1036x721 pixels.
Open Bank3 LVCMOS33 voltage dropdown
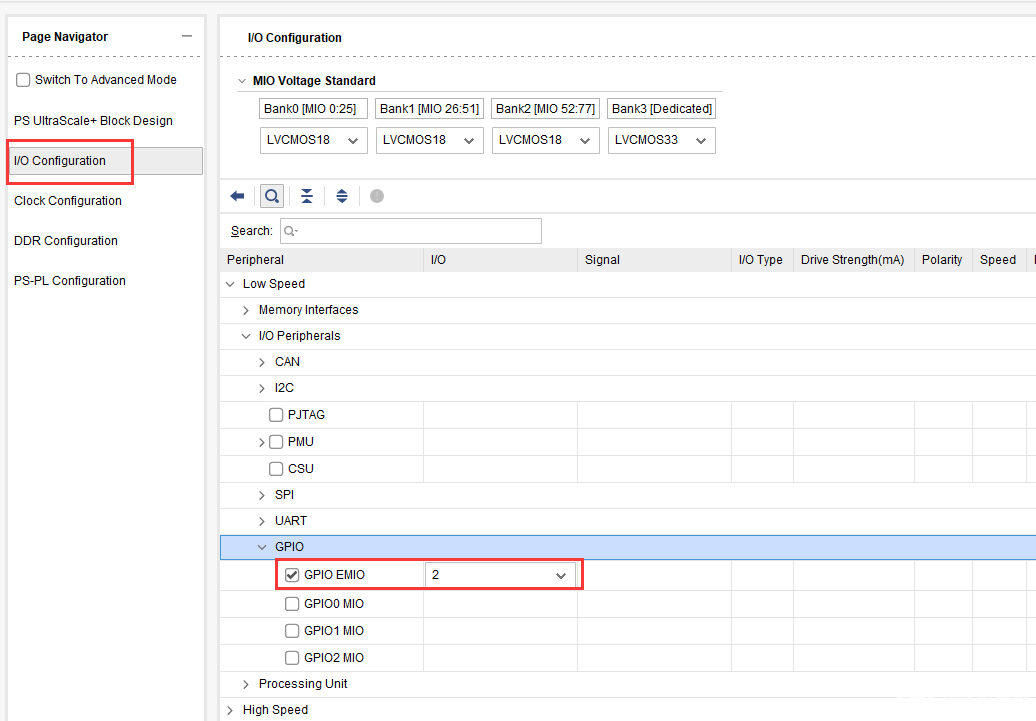[661, 140]
